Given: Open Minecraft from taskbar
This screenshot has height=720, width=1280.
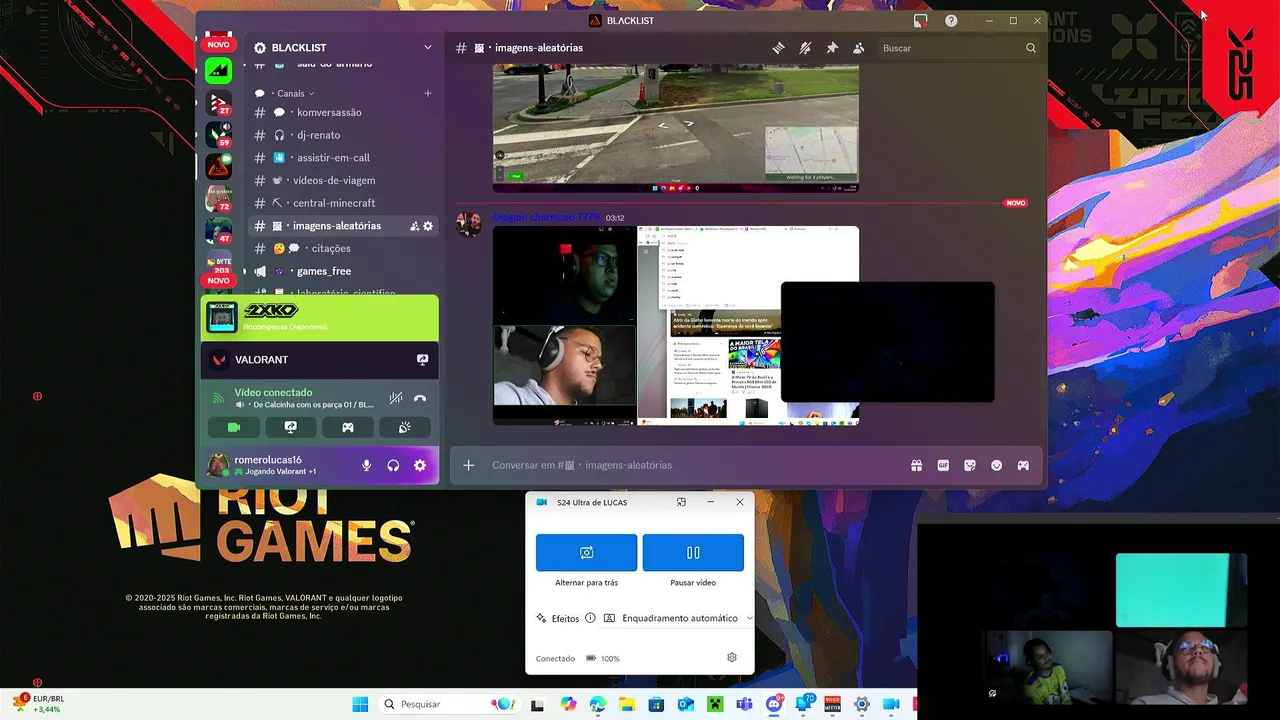Looking at the screenshot, I should [x=716, y=704].
